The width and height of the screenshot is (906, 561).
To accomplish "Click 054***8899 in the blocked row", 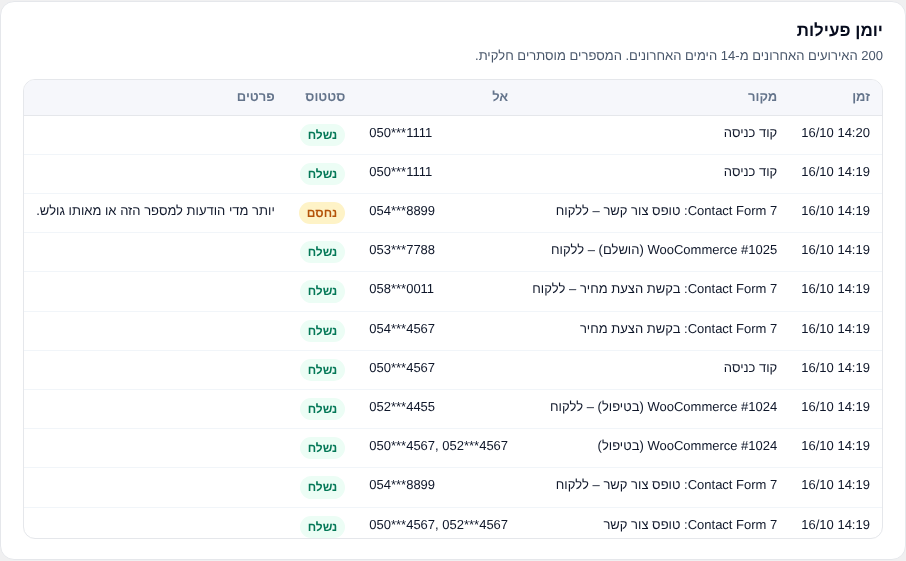I will pyautogui.click(x=402, y=211).
